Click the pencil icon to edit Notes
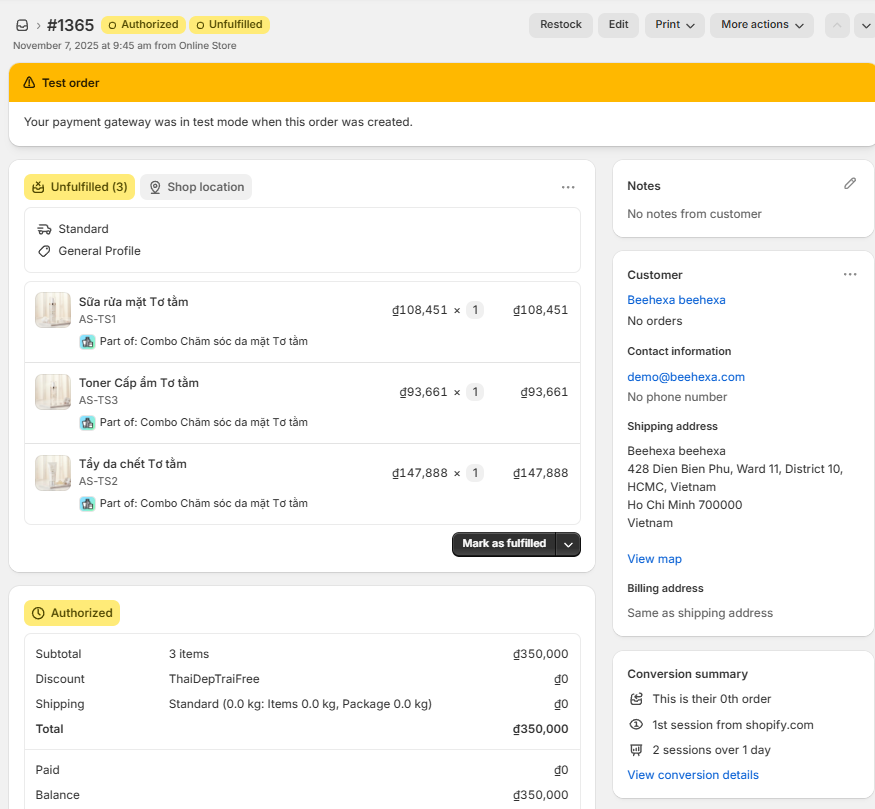The width and height of the screenshot is (875, 809). 850,184
